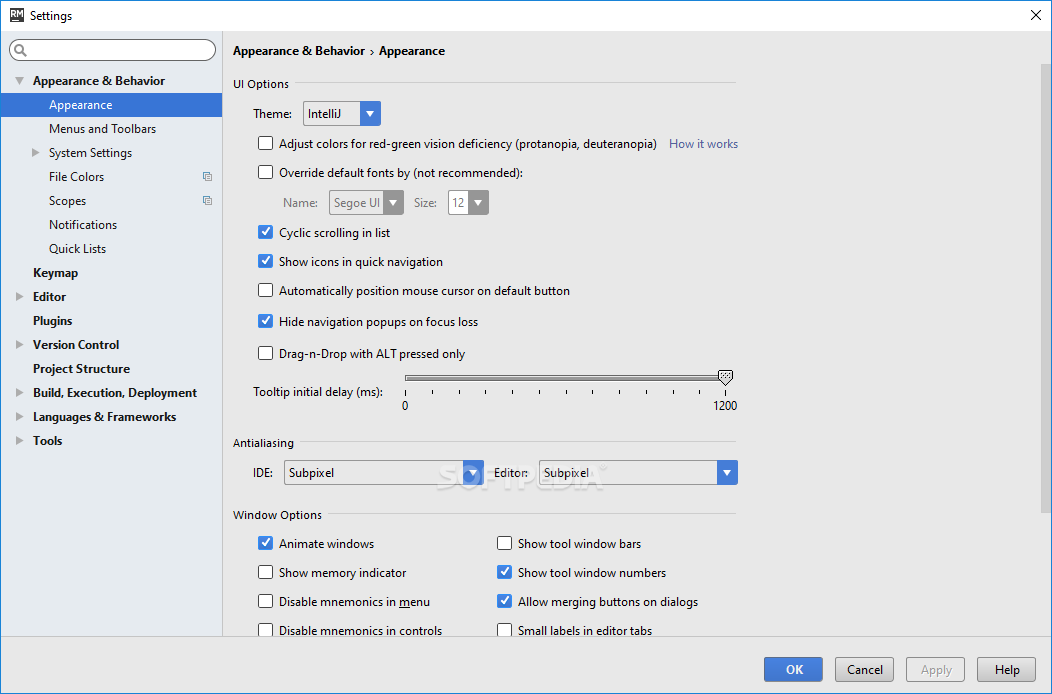Image resolution: width=1052 pixels, height=694 pixels.
Task: Open Project Structure settings
Action: 81,368
